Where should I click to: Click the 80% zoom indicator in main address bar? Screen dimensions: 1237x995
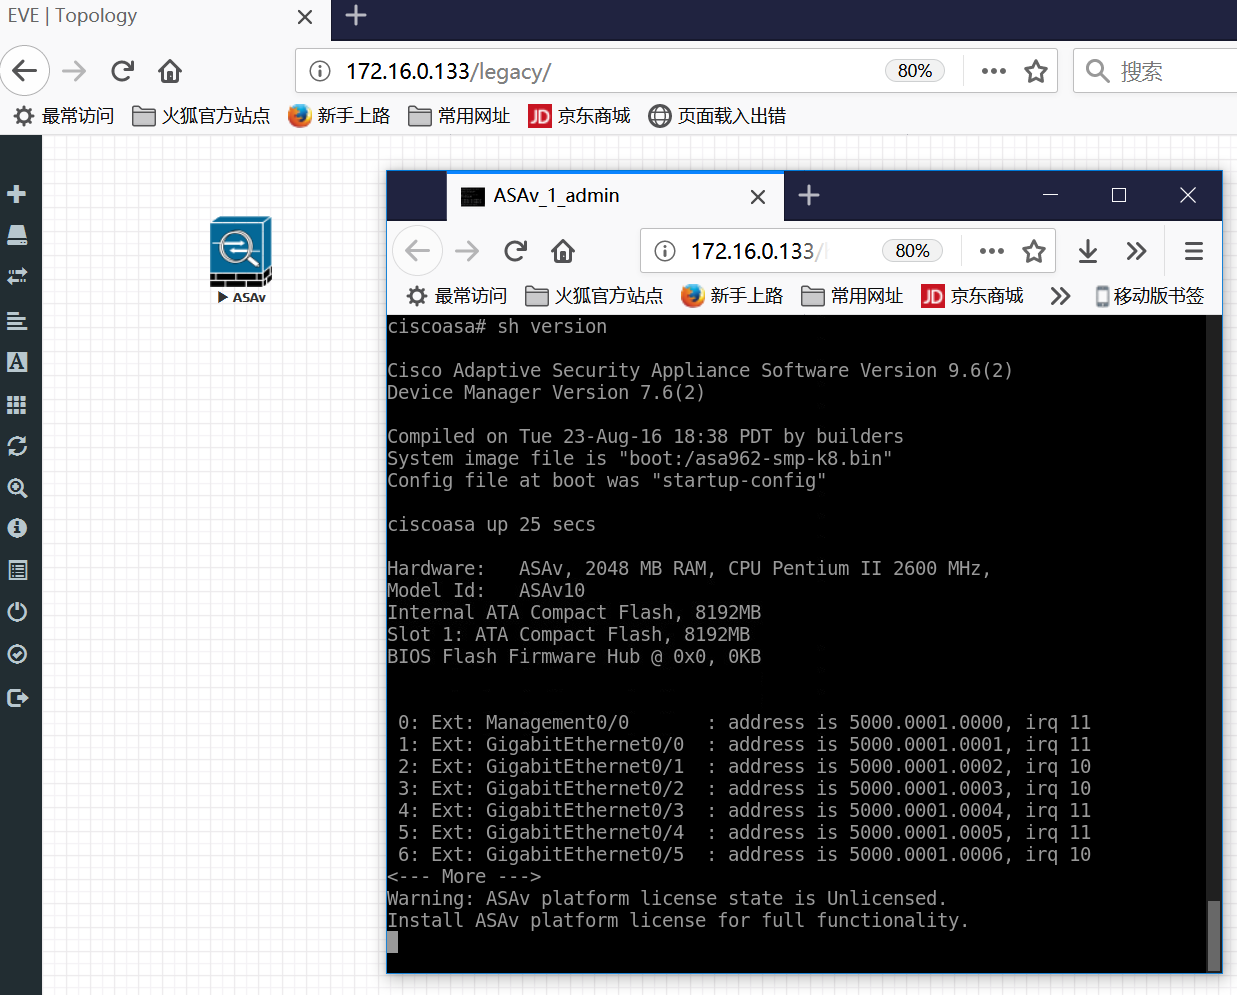pos(915,71)
